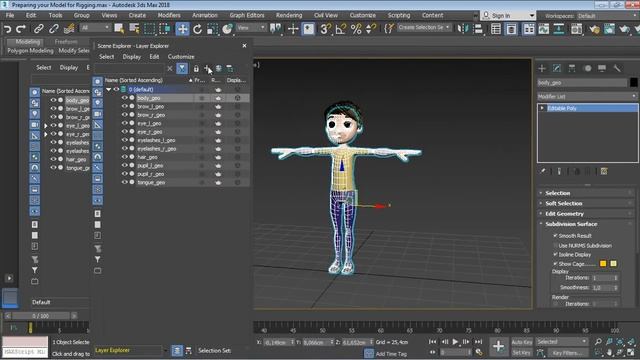This screenshot has height=360, width=640.
Task: Open the Create tab plus icon
Action: (542, 68)
